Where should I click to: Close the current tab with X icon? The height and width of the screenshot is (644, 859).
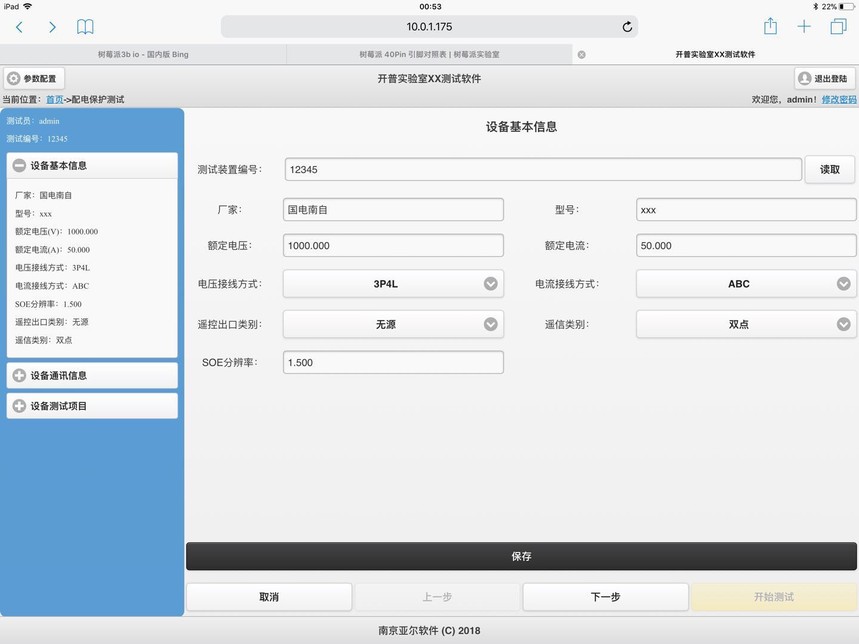point(582,55)
